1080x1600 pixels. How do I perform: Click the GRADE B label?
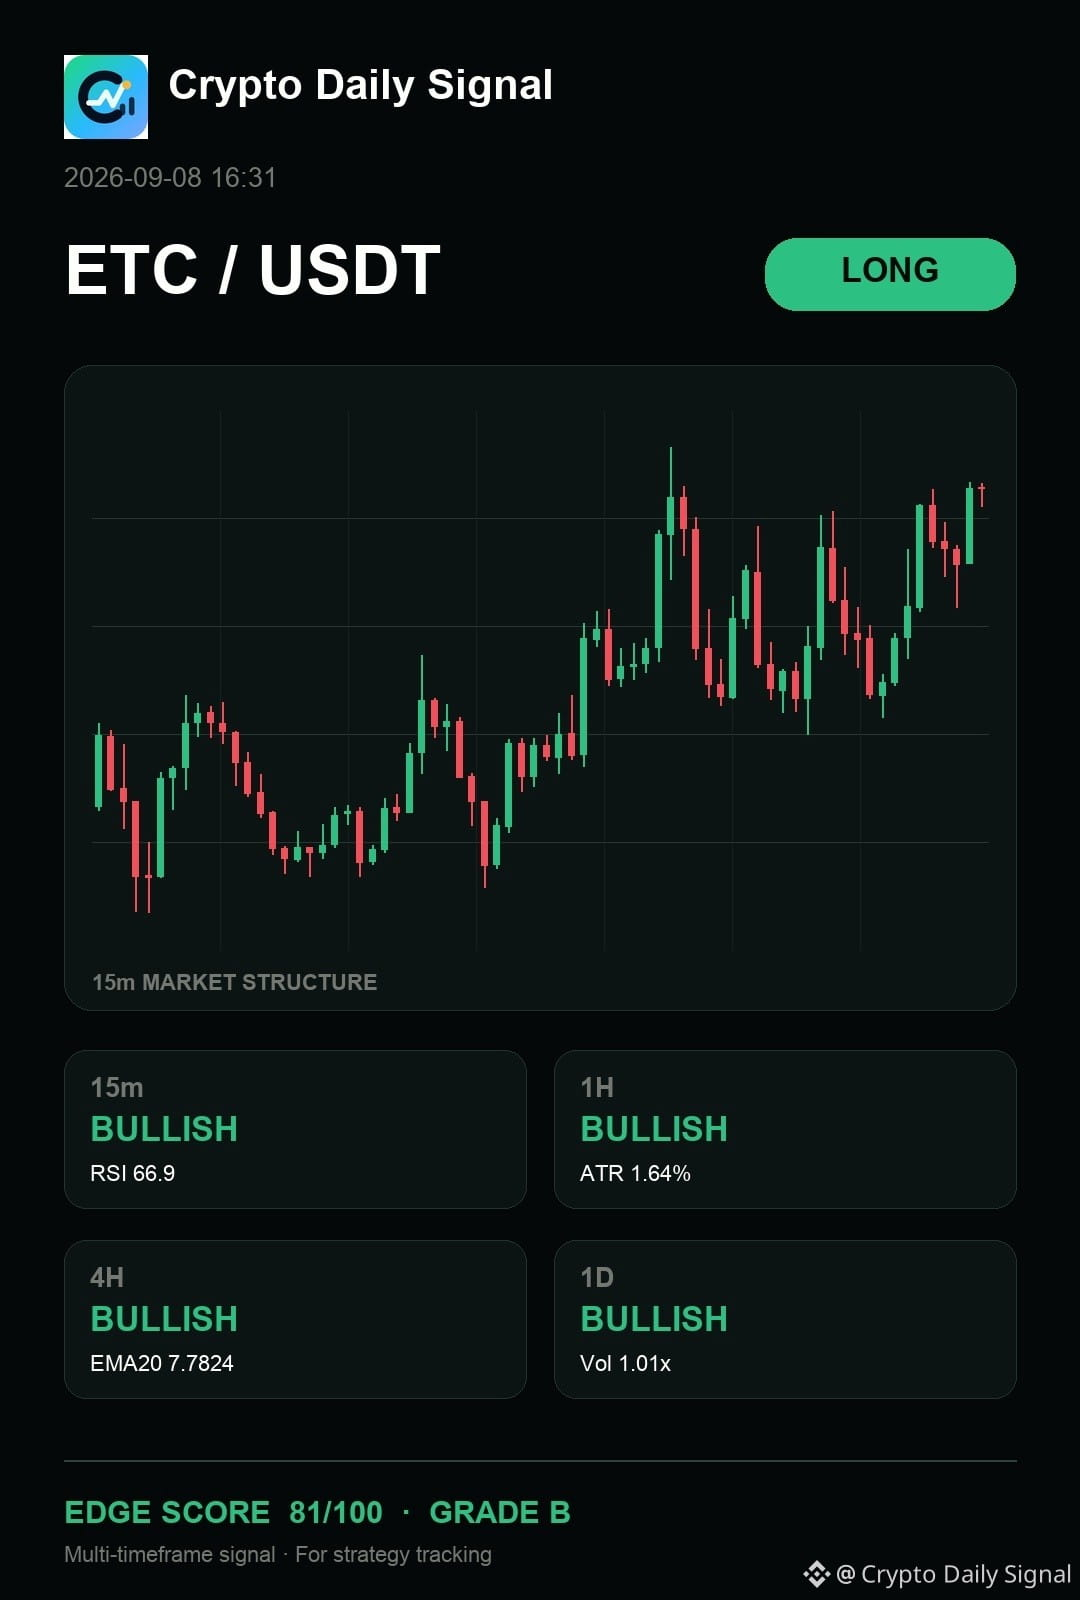tap(500, 1512)
